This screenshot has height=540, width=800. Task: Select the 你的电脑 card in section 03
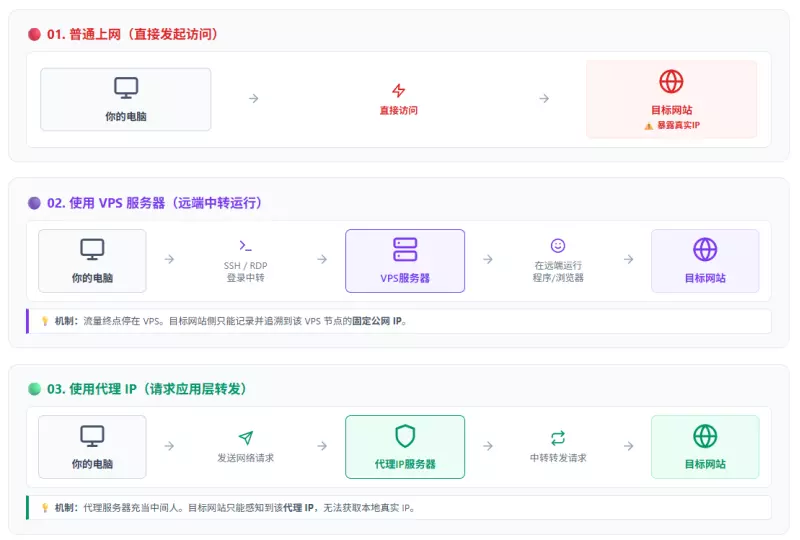click(92, 447)
